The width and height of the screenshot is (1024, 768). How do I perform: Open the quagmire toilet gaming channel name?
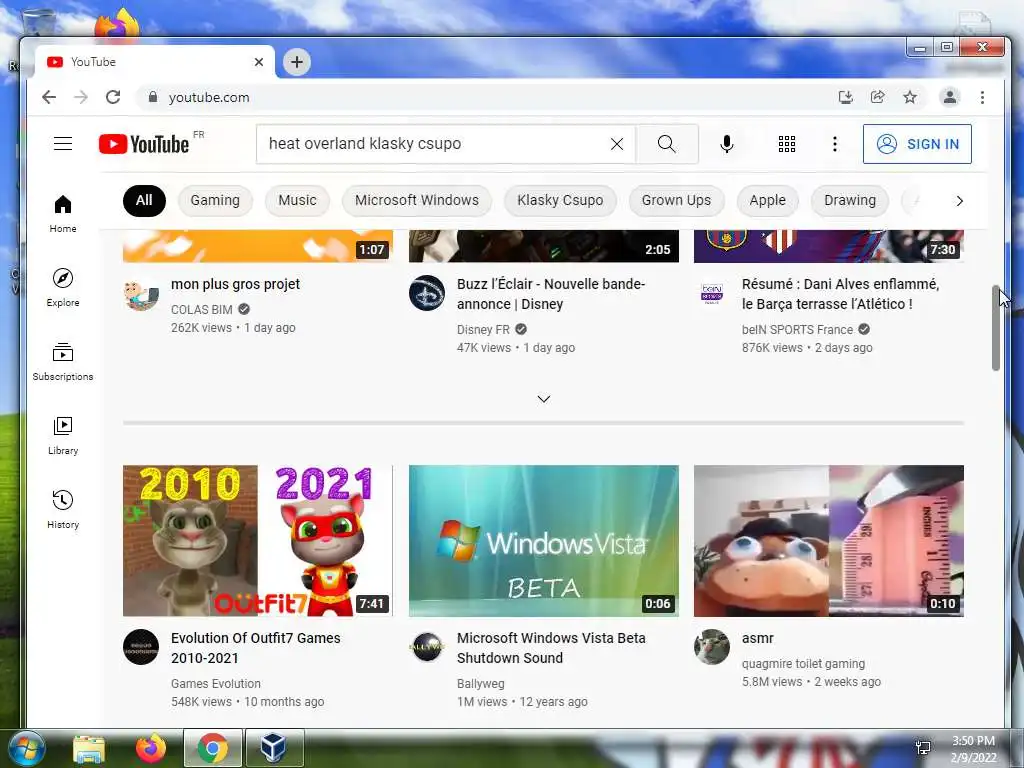[803, 664]
